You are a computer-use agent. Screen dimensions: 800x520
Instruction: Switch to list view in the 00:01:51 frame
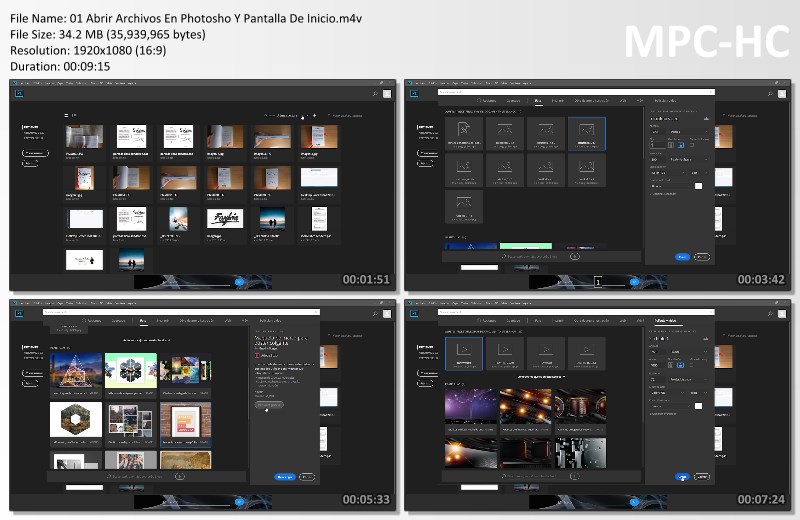coord(66,116)
